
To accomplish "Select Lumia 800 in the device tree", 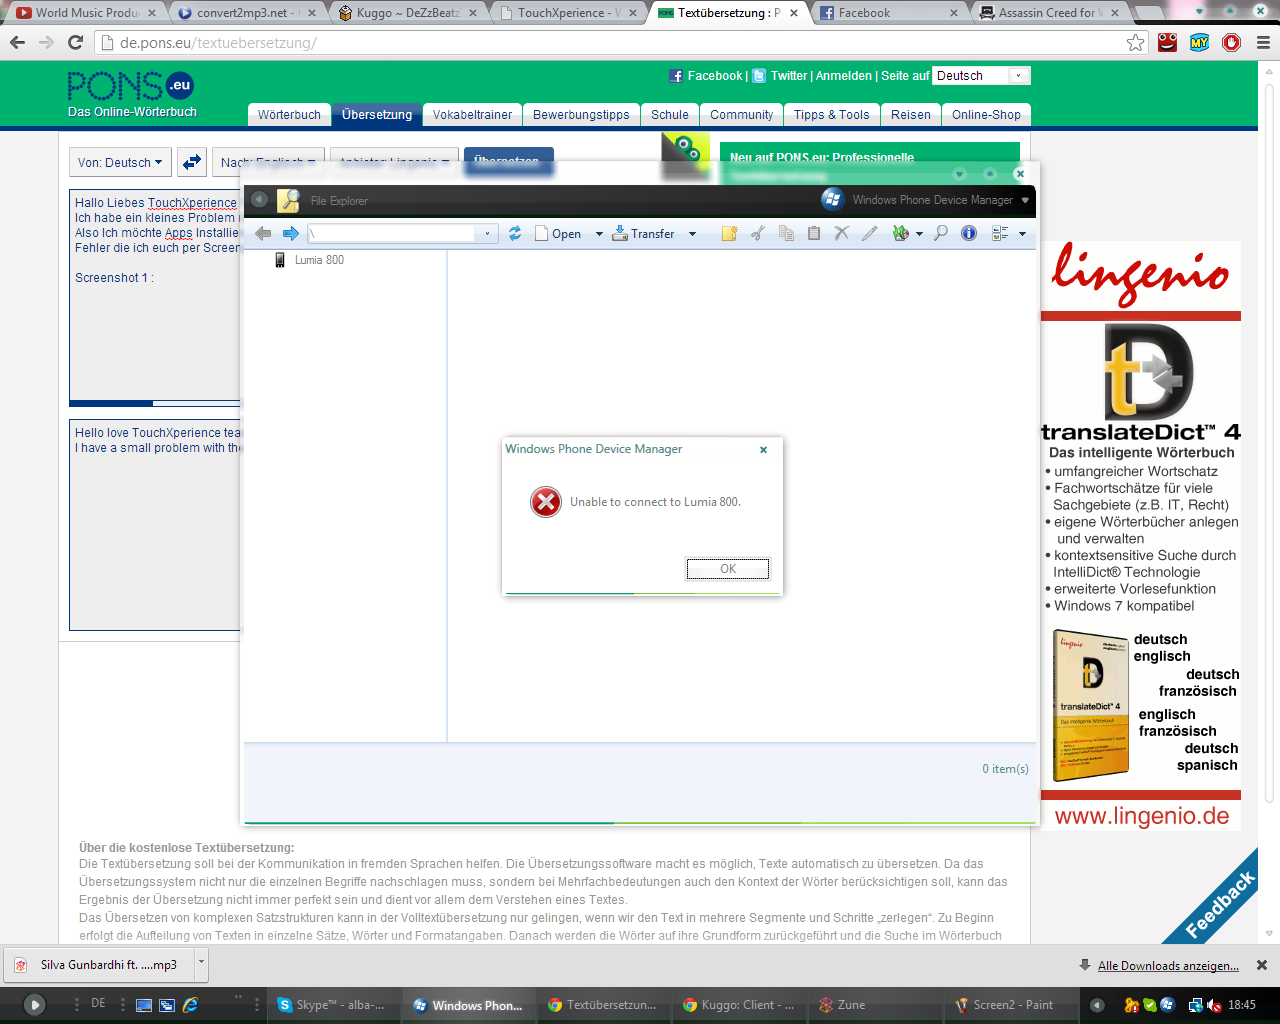I will pyautogui.click(x=319, y=260).
